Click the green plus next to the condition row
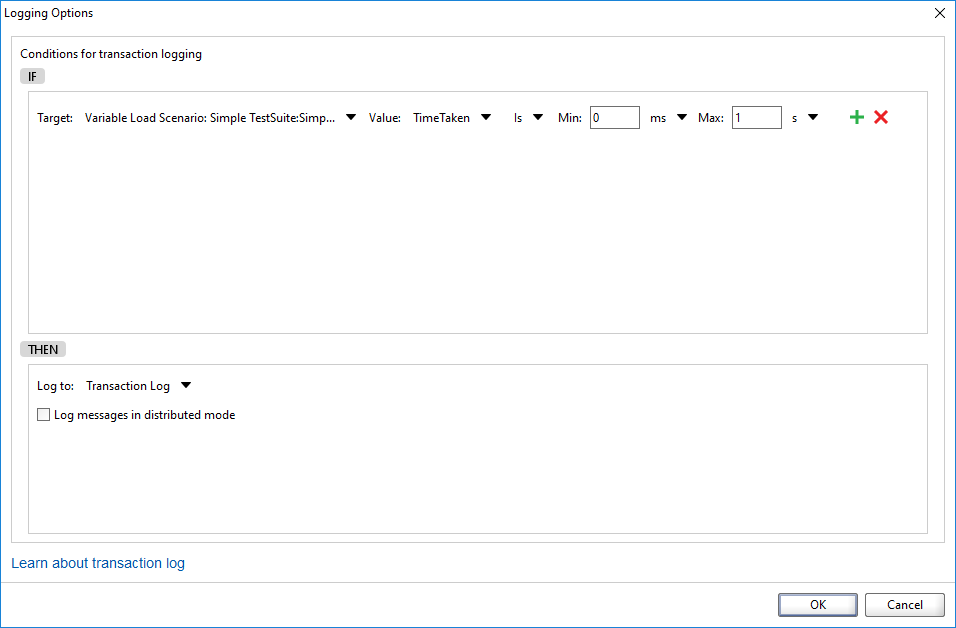Image resolution: width=956 pixels, height=628 pixels. point(856,117)
